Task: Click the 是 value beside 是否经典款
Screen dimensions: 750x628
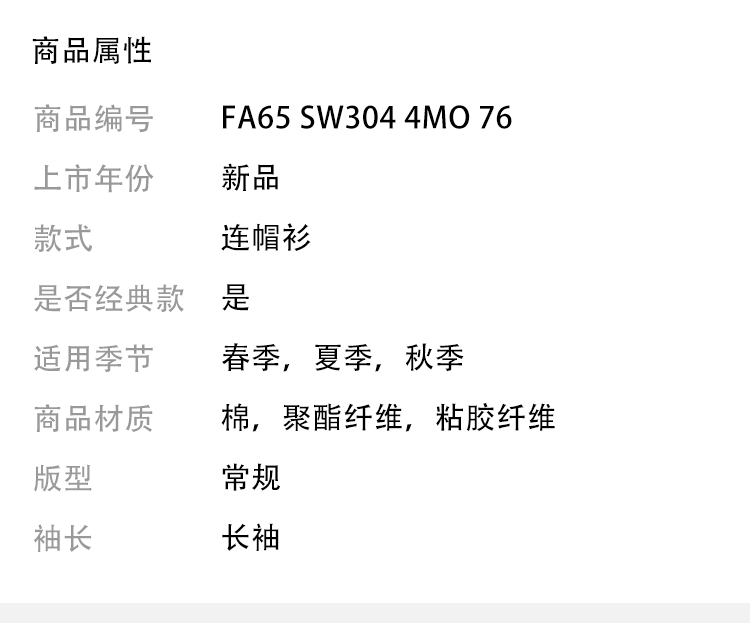Action: point(236,299)
